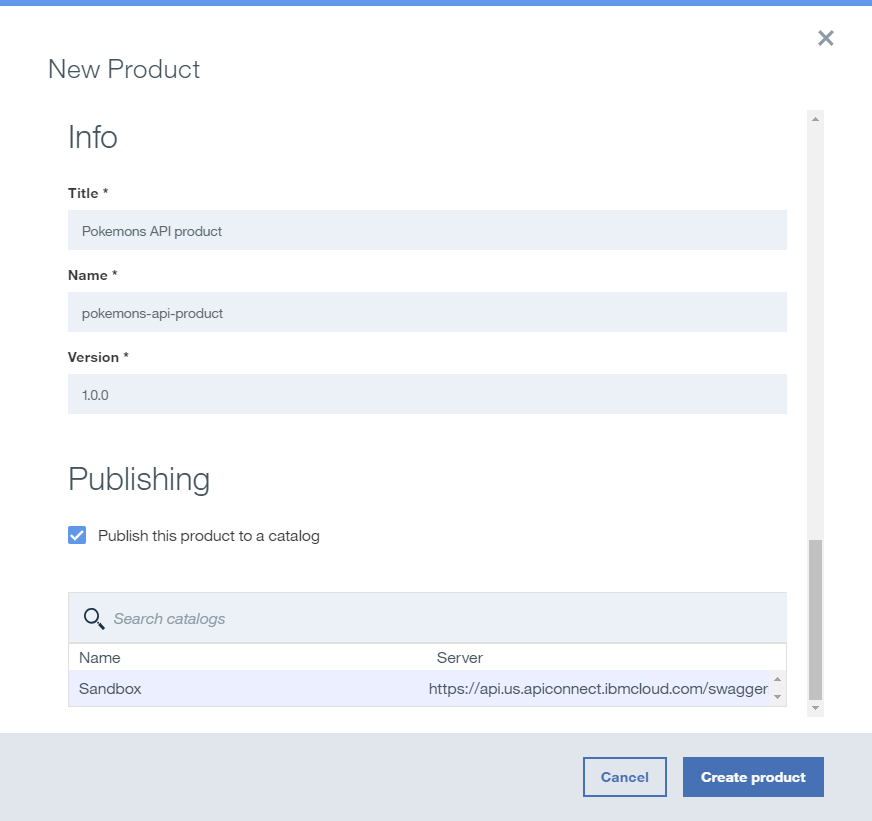The width and height of the screenshot is (872, 821).
Task: Click the dialog's vertical scrollbar thumb
Action: coord(815,620)
